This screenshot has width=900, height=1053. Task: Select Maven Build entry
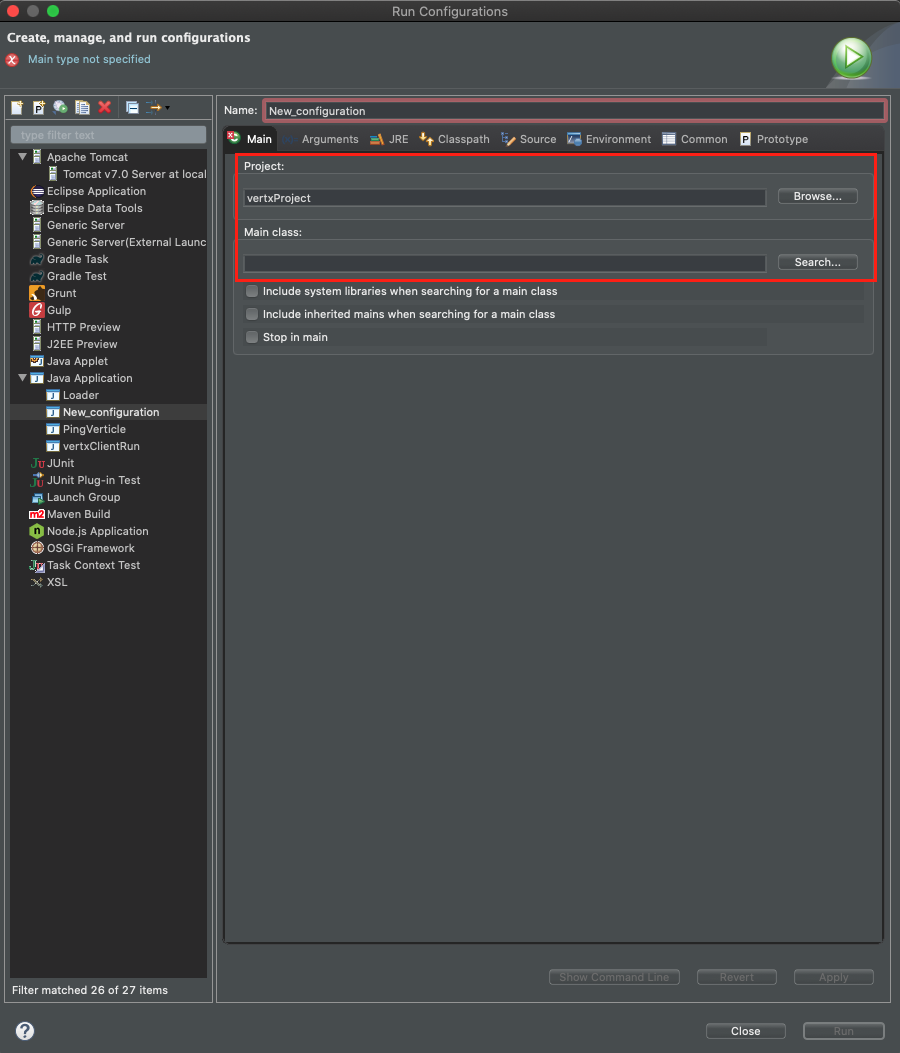pos(70,514)
